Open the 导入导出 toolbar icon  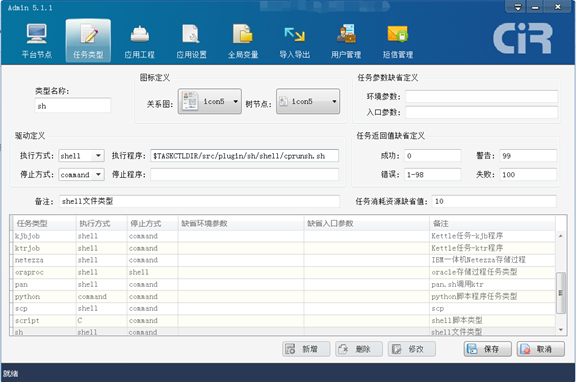point(295,41)
